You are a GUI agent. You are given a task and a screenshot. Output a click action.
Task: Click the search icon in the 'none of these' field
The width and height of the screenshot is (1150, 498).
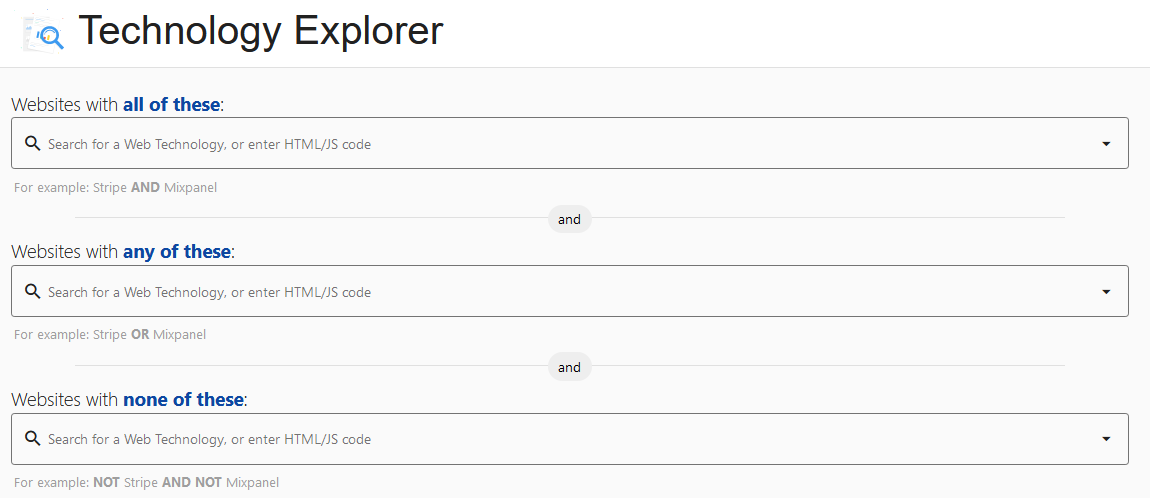coord(32,439)
